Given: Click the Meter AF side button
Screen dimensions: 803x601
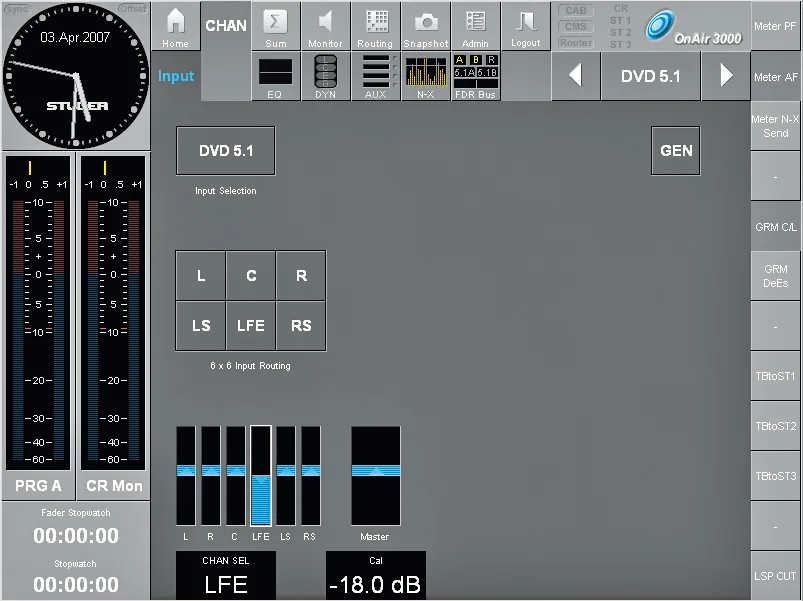Looking at the screenshot, I should (775, 77).
